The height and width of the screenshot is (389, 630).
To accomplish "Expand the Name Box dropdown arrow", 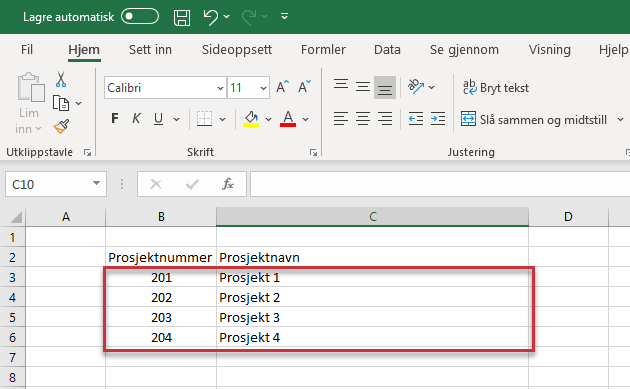I will click(x=96, y=184).
